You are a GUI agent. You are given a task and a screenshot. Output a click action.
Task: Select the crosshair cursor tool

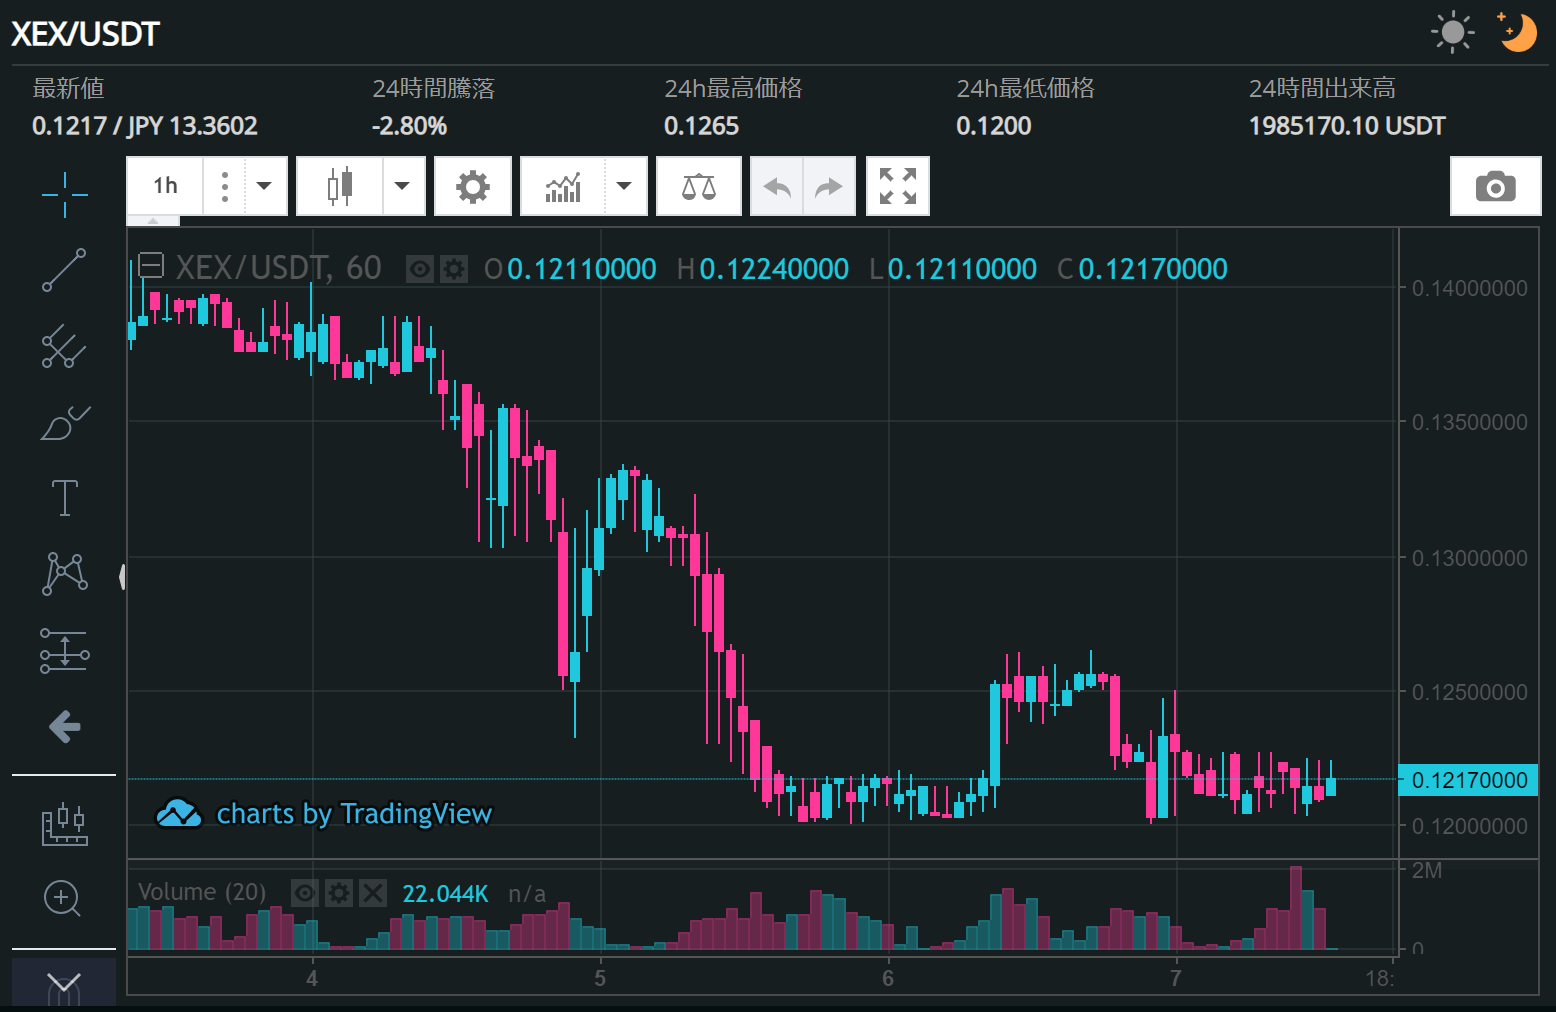click(x=64, y=193)
